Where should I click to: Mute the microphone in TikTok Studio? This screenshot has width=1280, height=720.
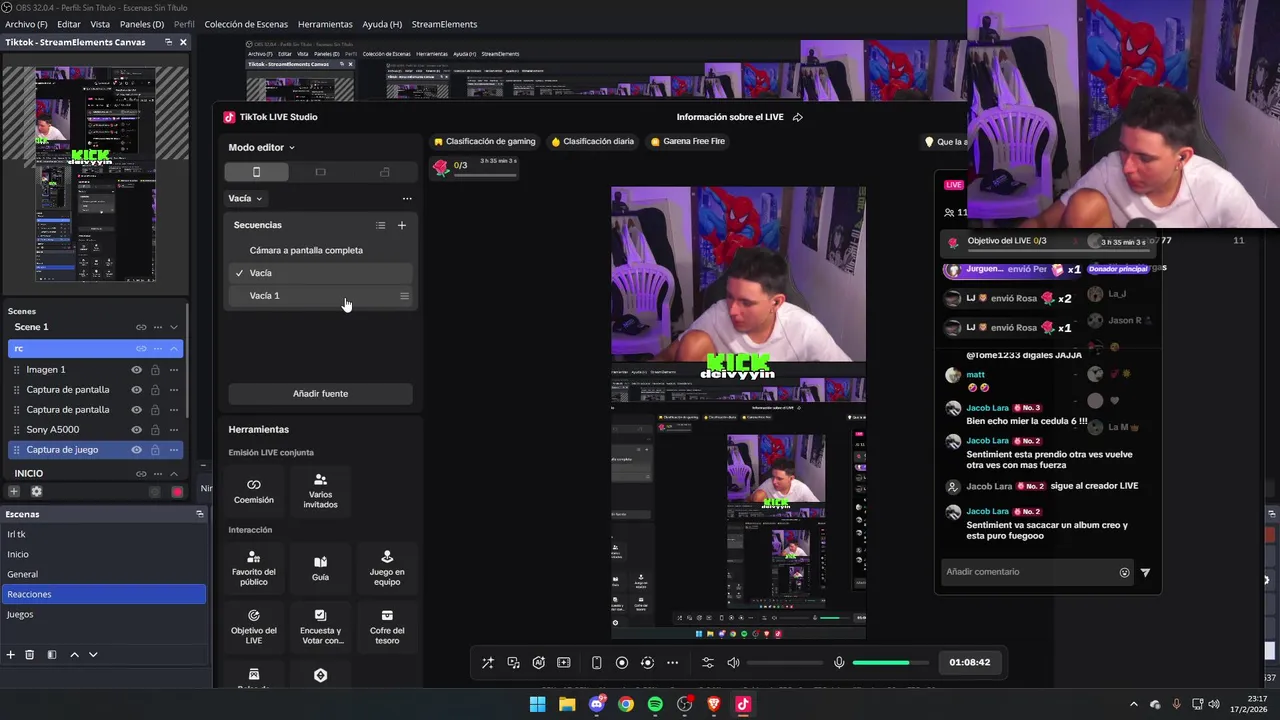pos(839,662)
